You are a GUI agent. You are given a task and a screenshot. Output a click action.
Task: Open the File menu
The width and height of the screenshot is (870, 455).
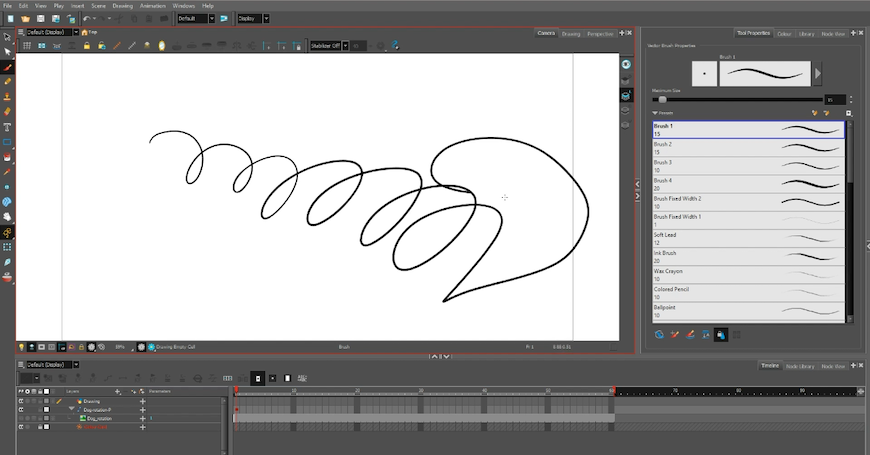click(7, 6)
